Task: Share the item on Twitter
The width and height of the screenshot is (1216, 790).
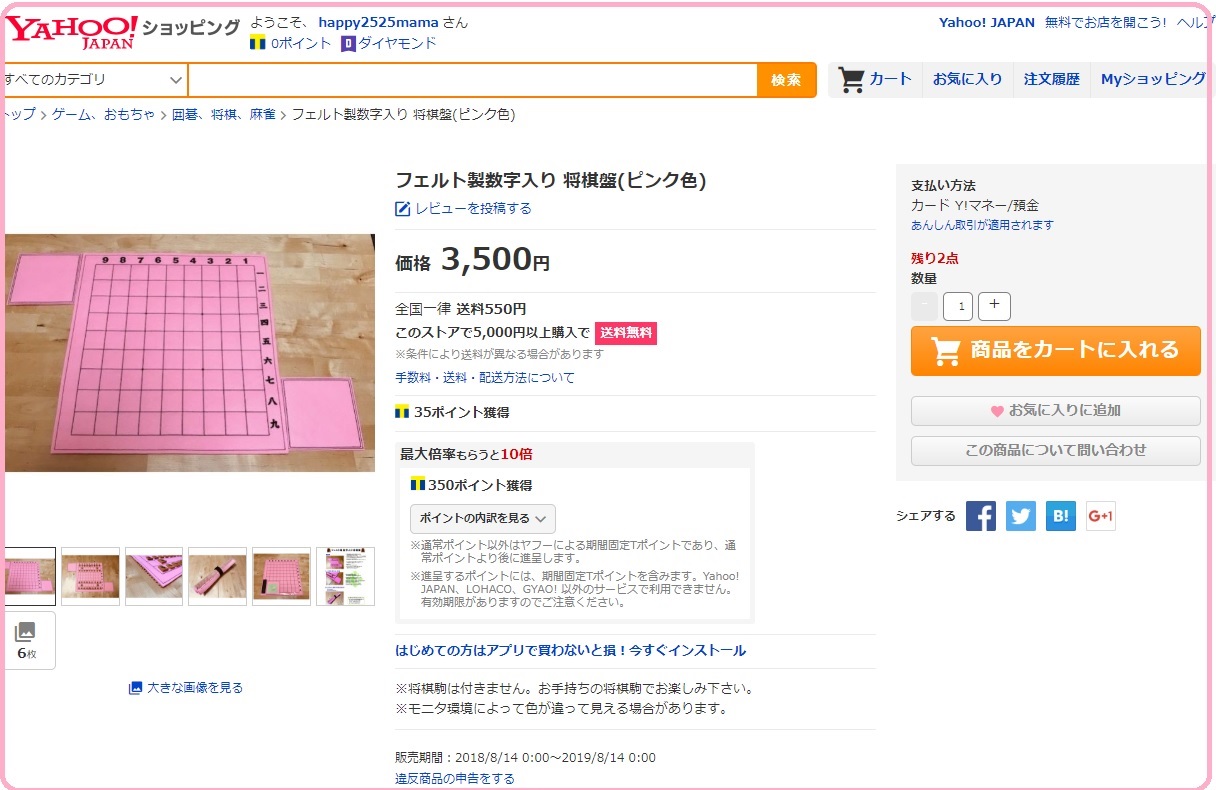Action: pyautogui.click(x=1021, y=516)
